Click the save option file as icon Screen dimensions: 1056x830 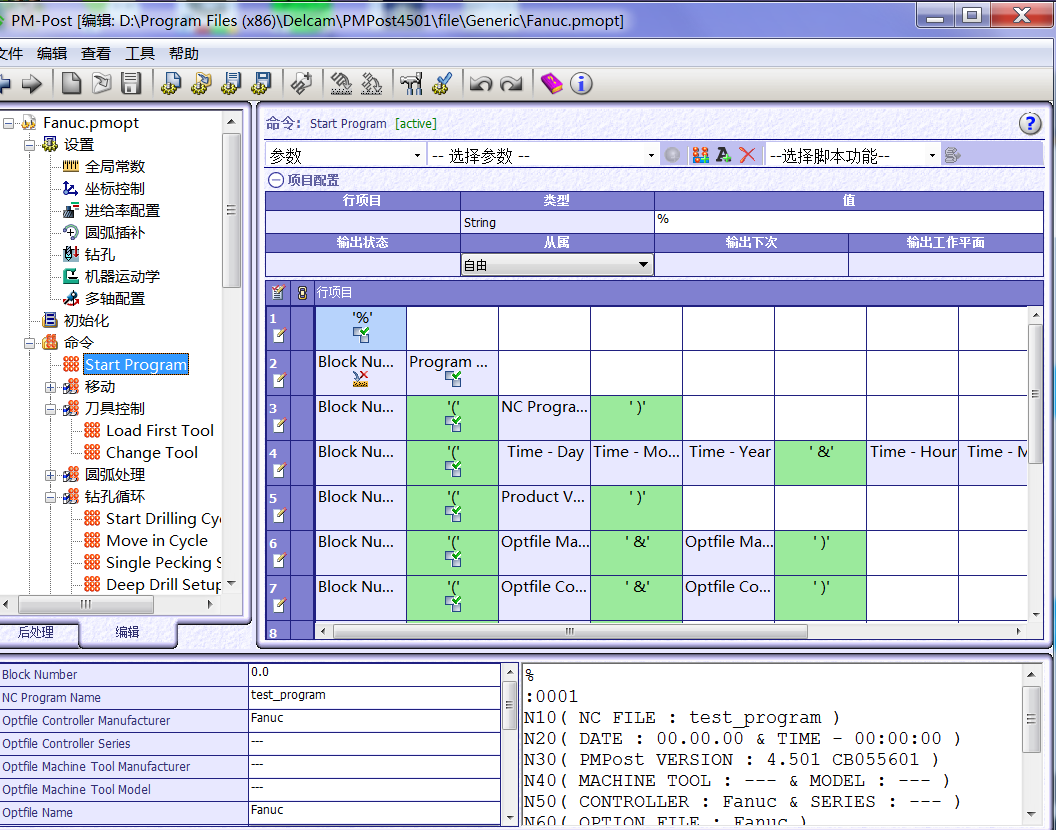coord(261,84)
